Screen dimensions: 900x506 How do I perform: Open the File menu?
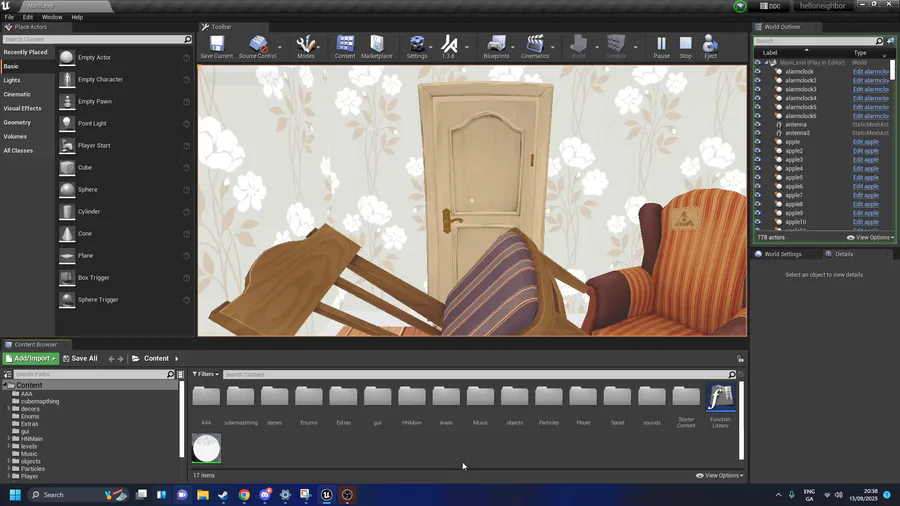click(x=9, y=17)
